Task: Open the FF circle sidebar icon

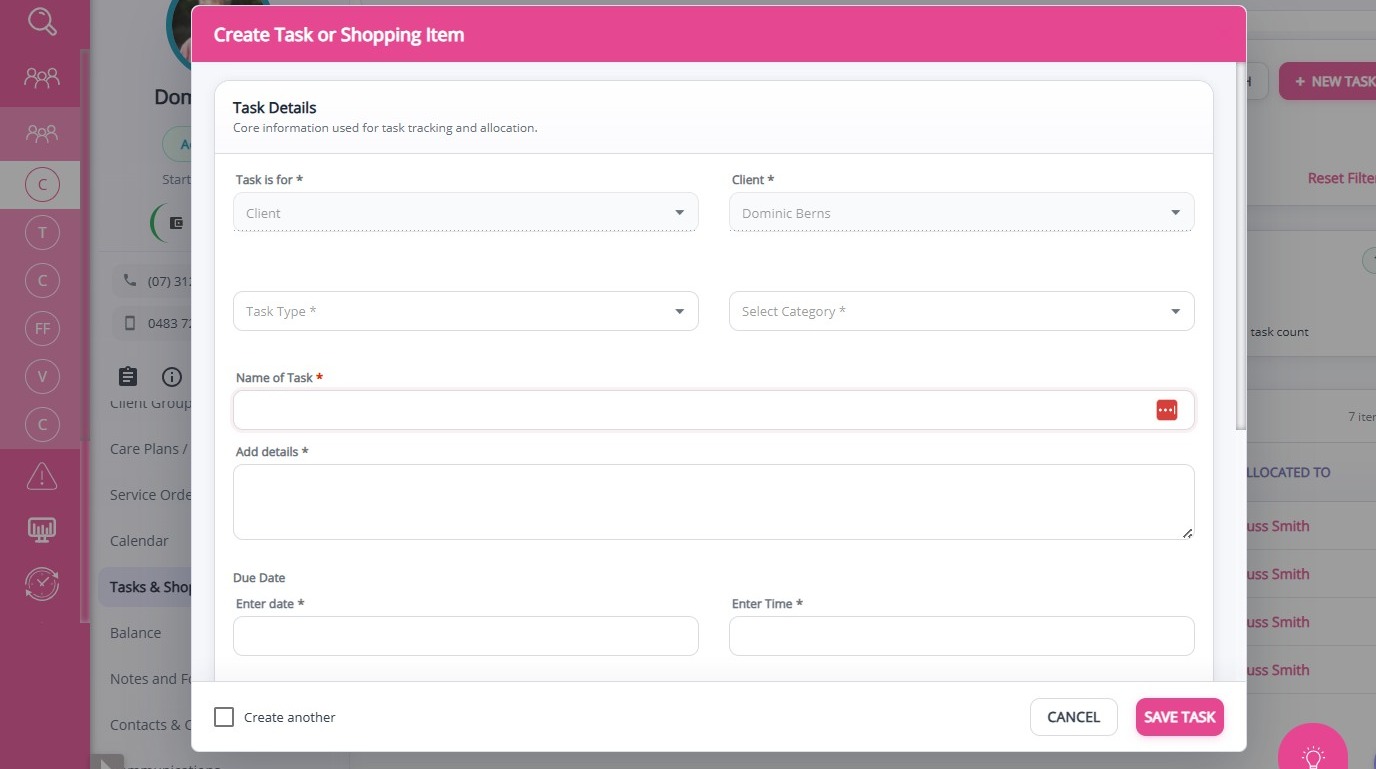Action: click(42, 328)
